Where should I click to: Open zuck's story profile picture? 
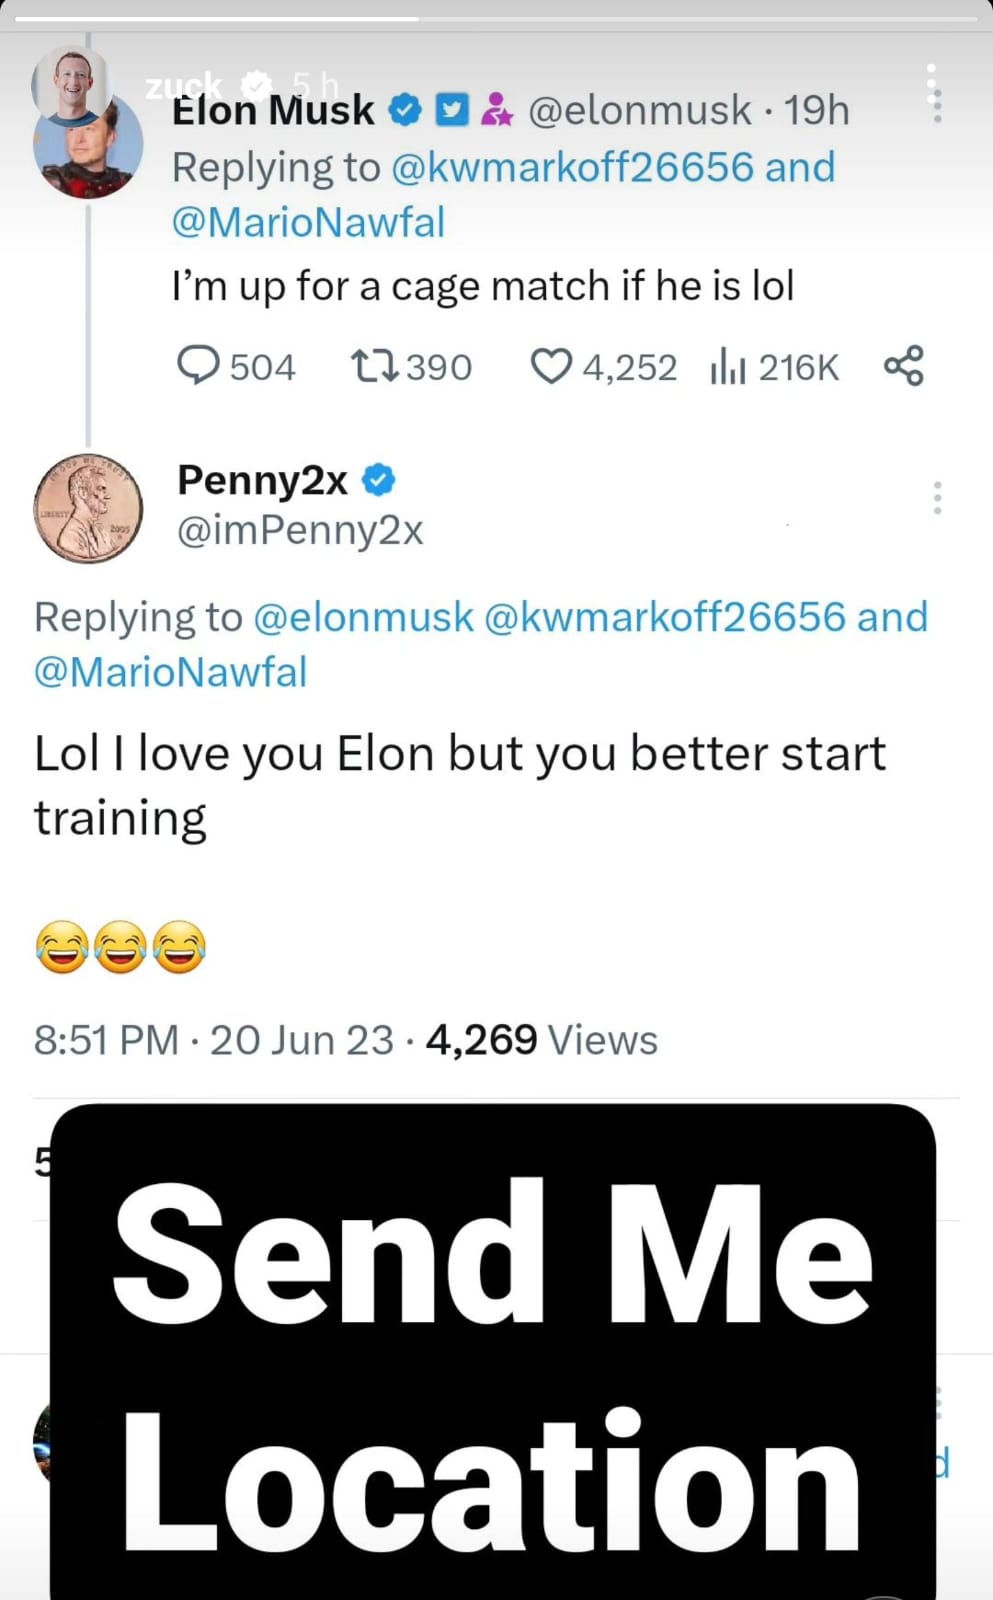click(x=70, y=82)
